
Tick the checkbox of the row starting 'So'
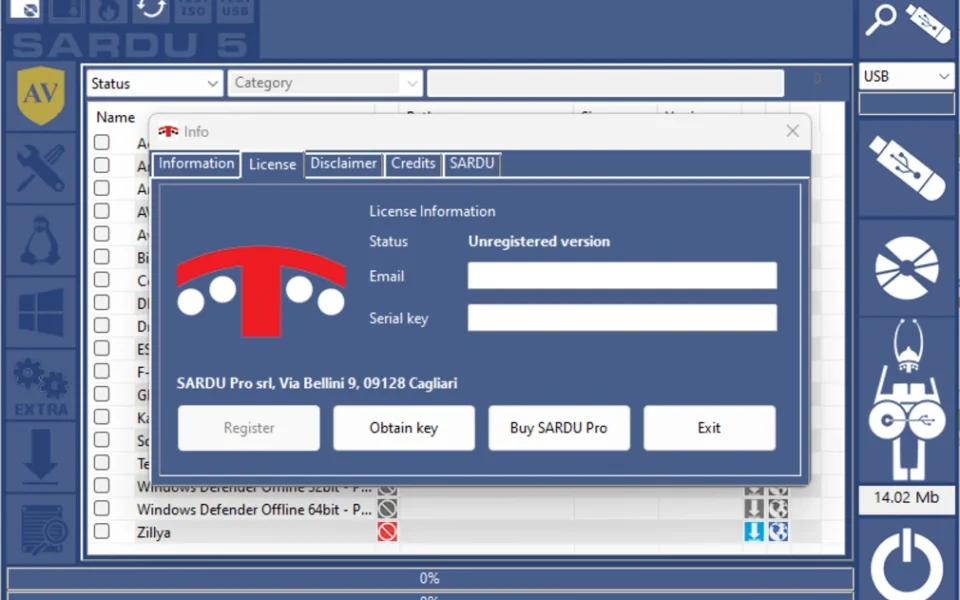(102, 440)
